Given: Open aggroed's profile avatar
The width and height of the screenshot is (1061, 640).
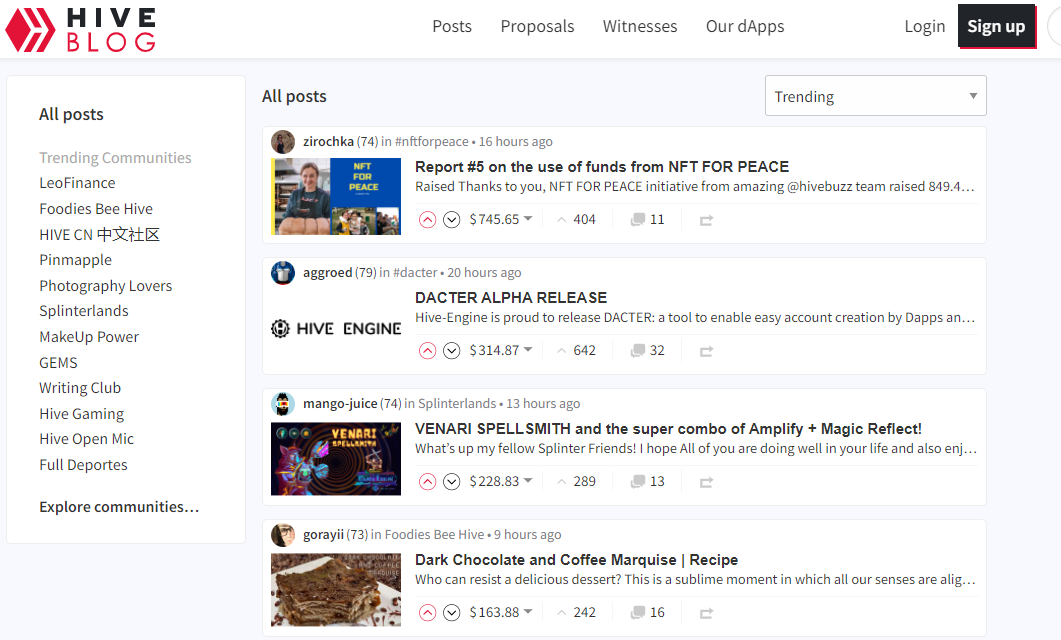Looking at the screenshot, I should point(283,273).
